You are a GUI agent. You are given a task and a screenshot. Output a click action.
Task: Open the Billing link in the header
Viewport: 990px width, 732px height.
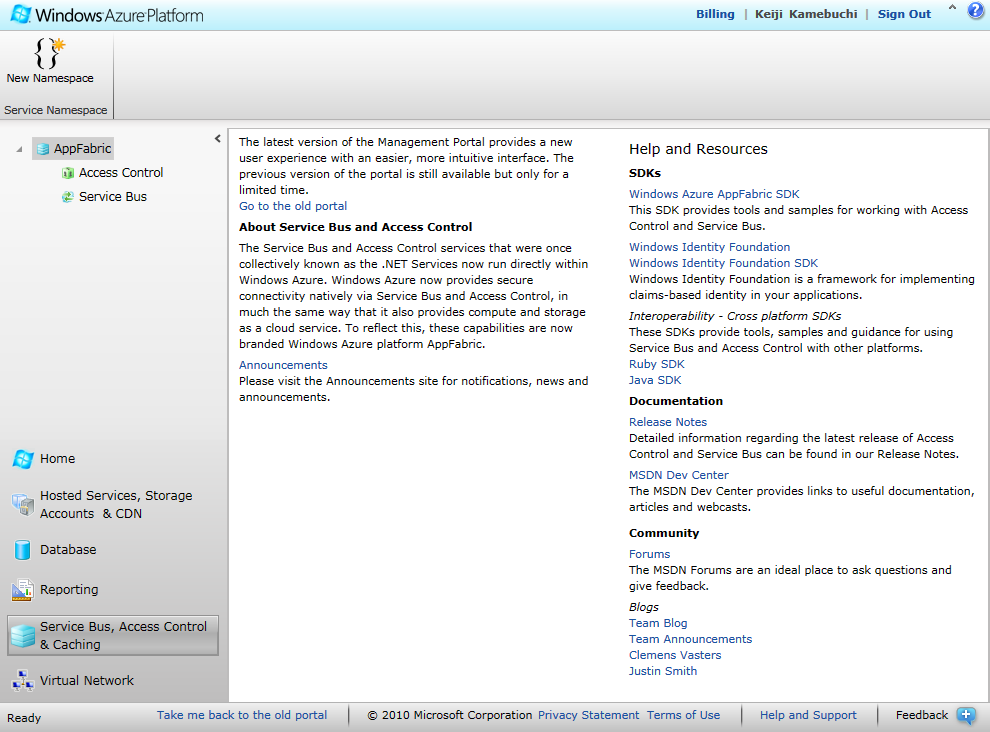point(715,14)
